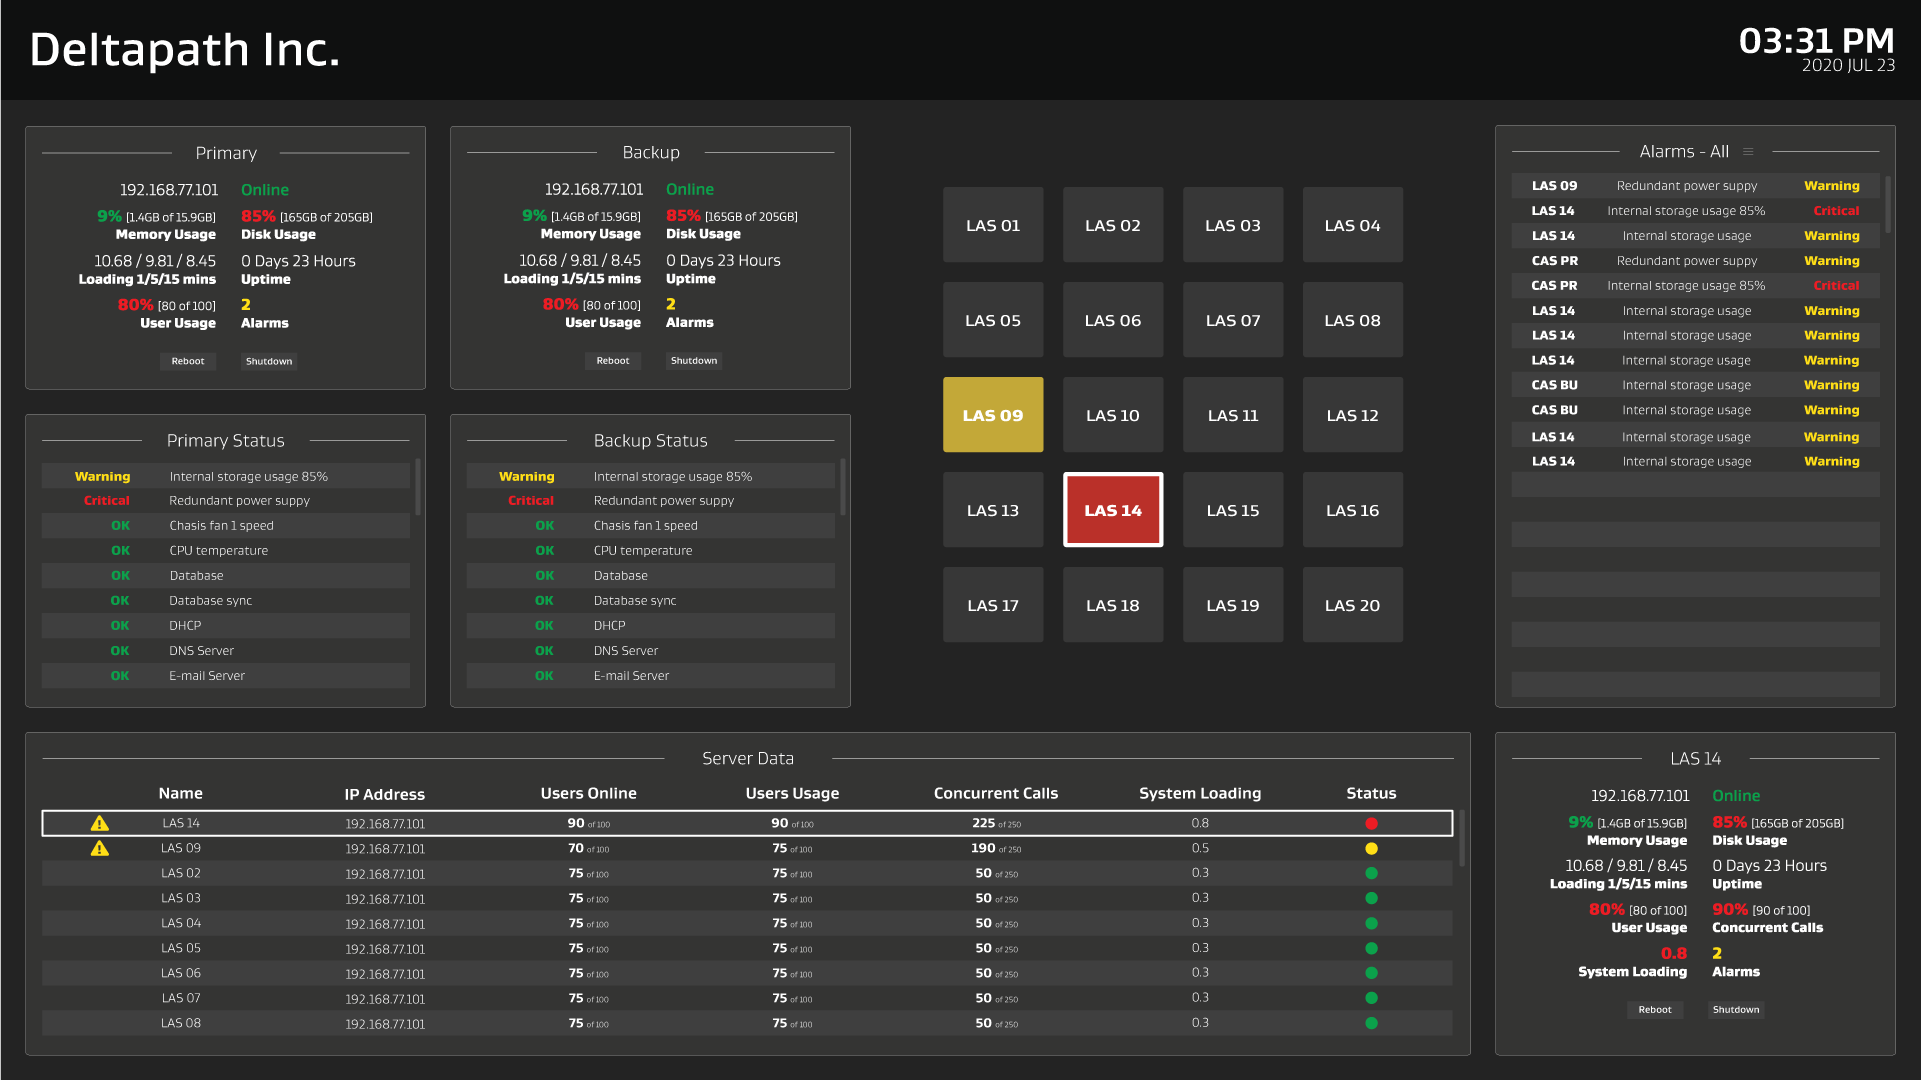This screenshot has width=1921, height=1080.
Task: Click the Primary Status list scrollbar
Action: [417, 487]
